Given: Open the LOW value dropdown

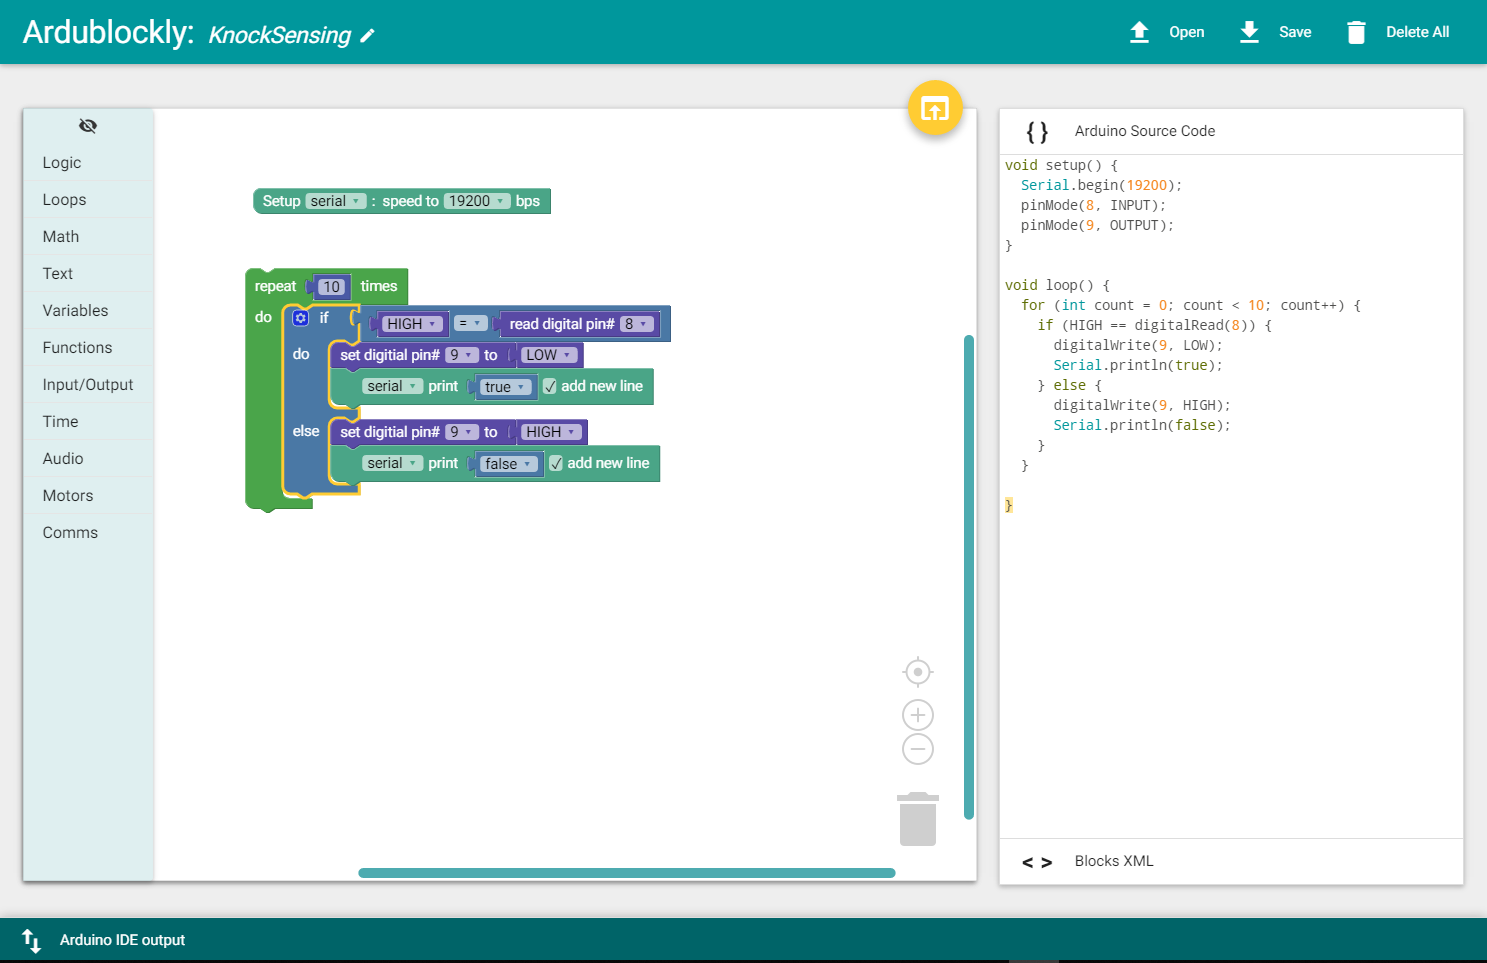Looking at the screenshot, I should [549, 355].
